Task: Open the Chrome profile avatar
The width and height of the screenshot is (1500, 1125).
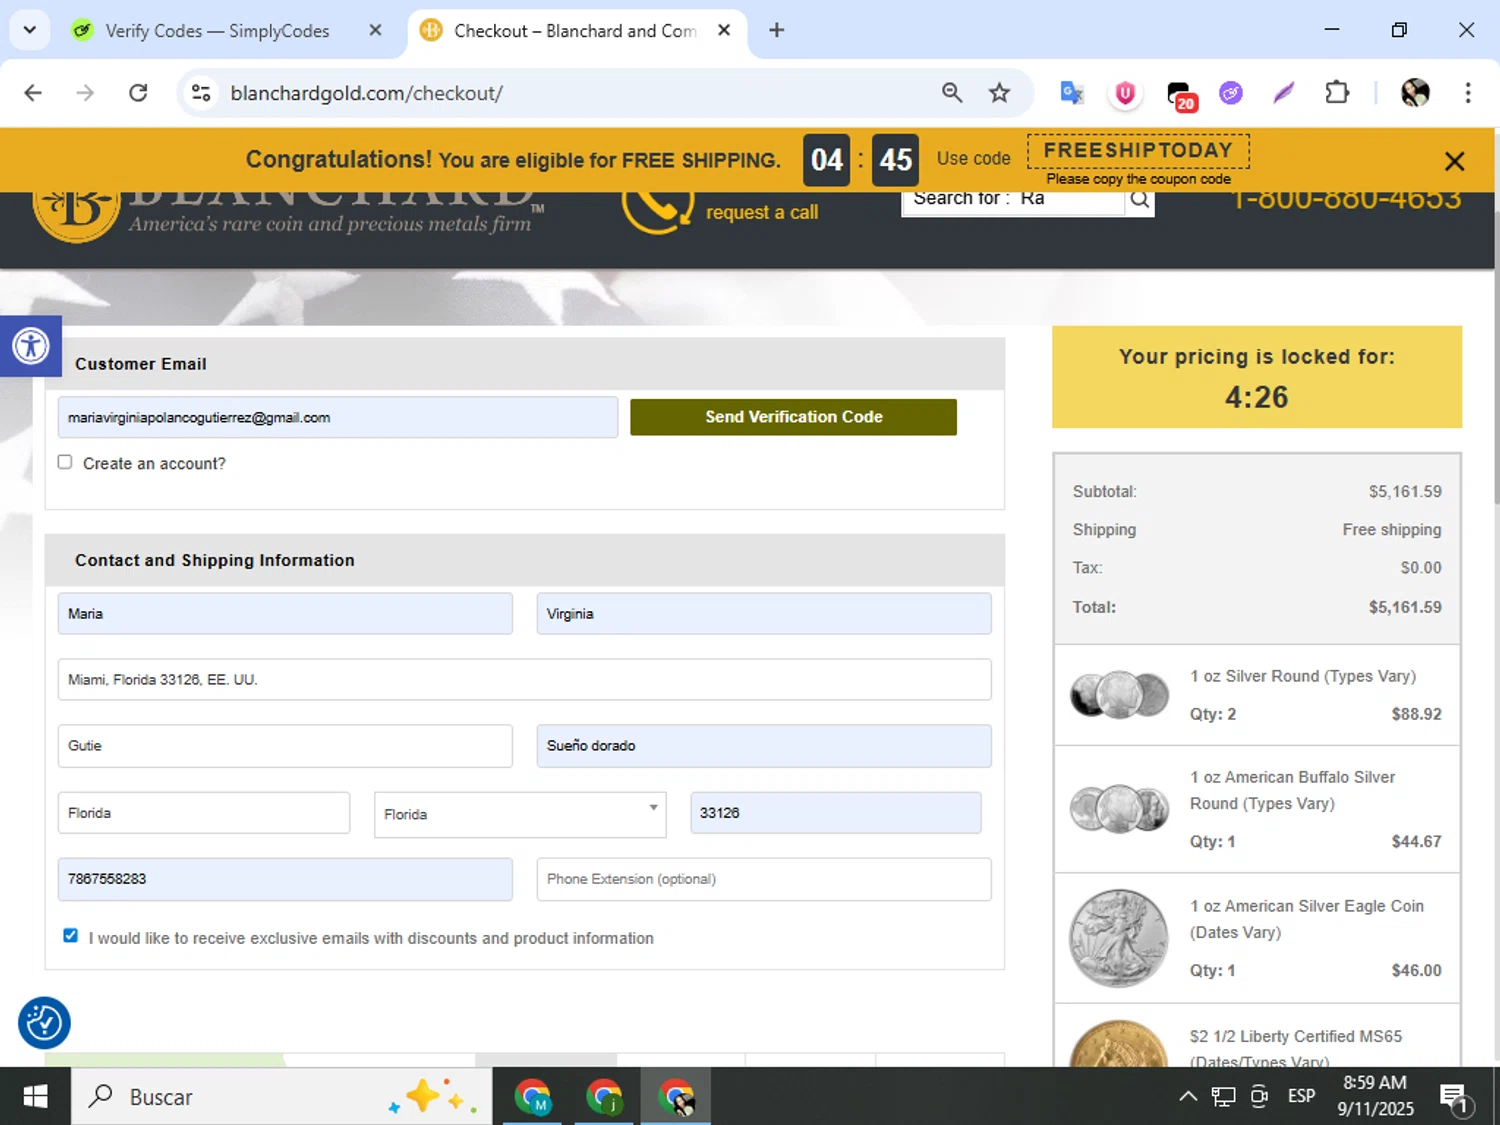Action: pos(1415,93)
